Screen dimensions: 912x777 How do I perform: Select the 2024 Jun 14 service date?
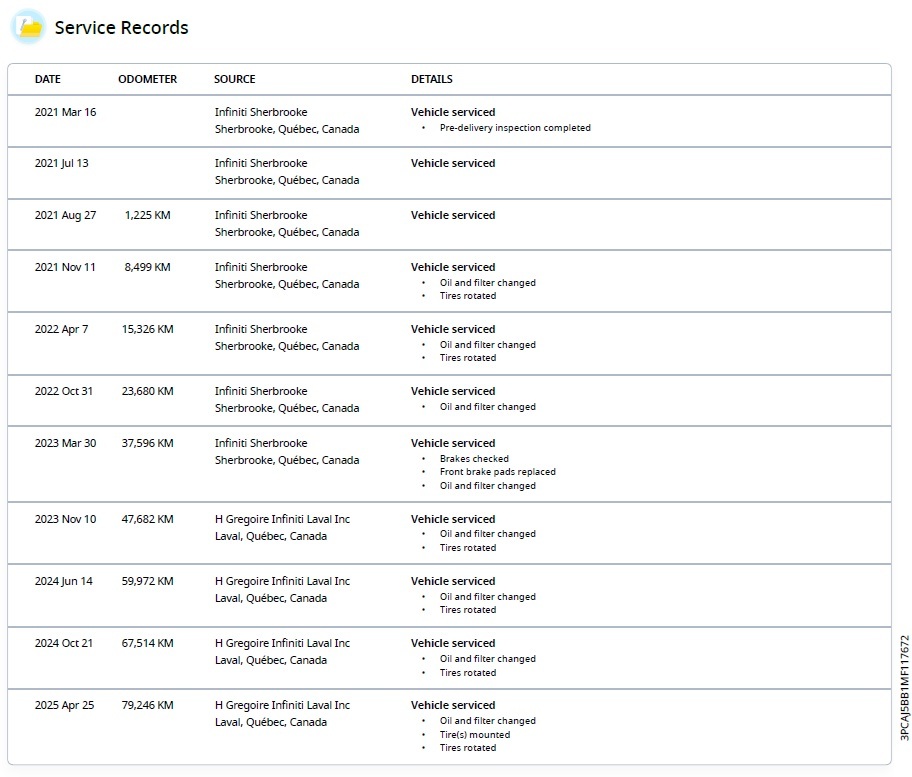coord(63,582)
